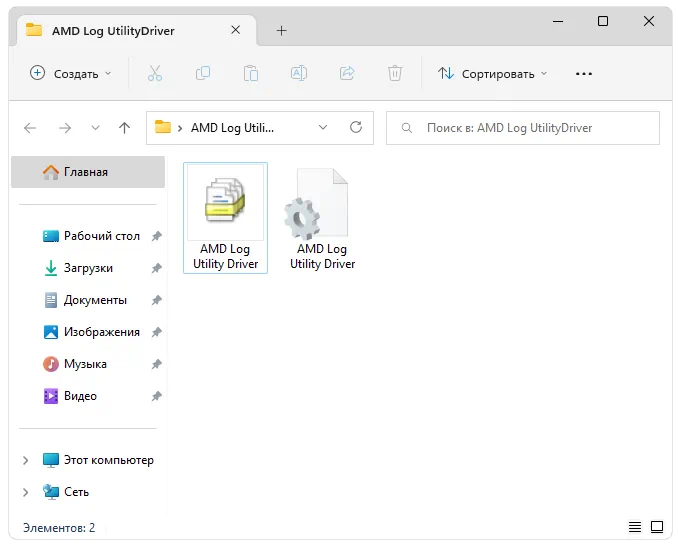Switch to details list view icon
The height and width of the screenshot is (548, 678).
[x=635, y=527]
